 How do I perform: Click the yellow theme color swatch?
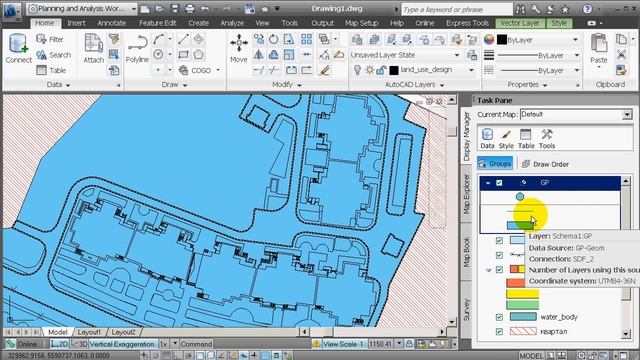523,293
